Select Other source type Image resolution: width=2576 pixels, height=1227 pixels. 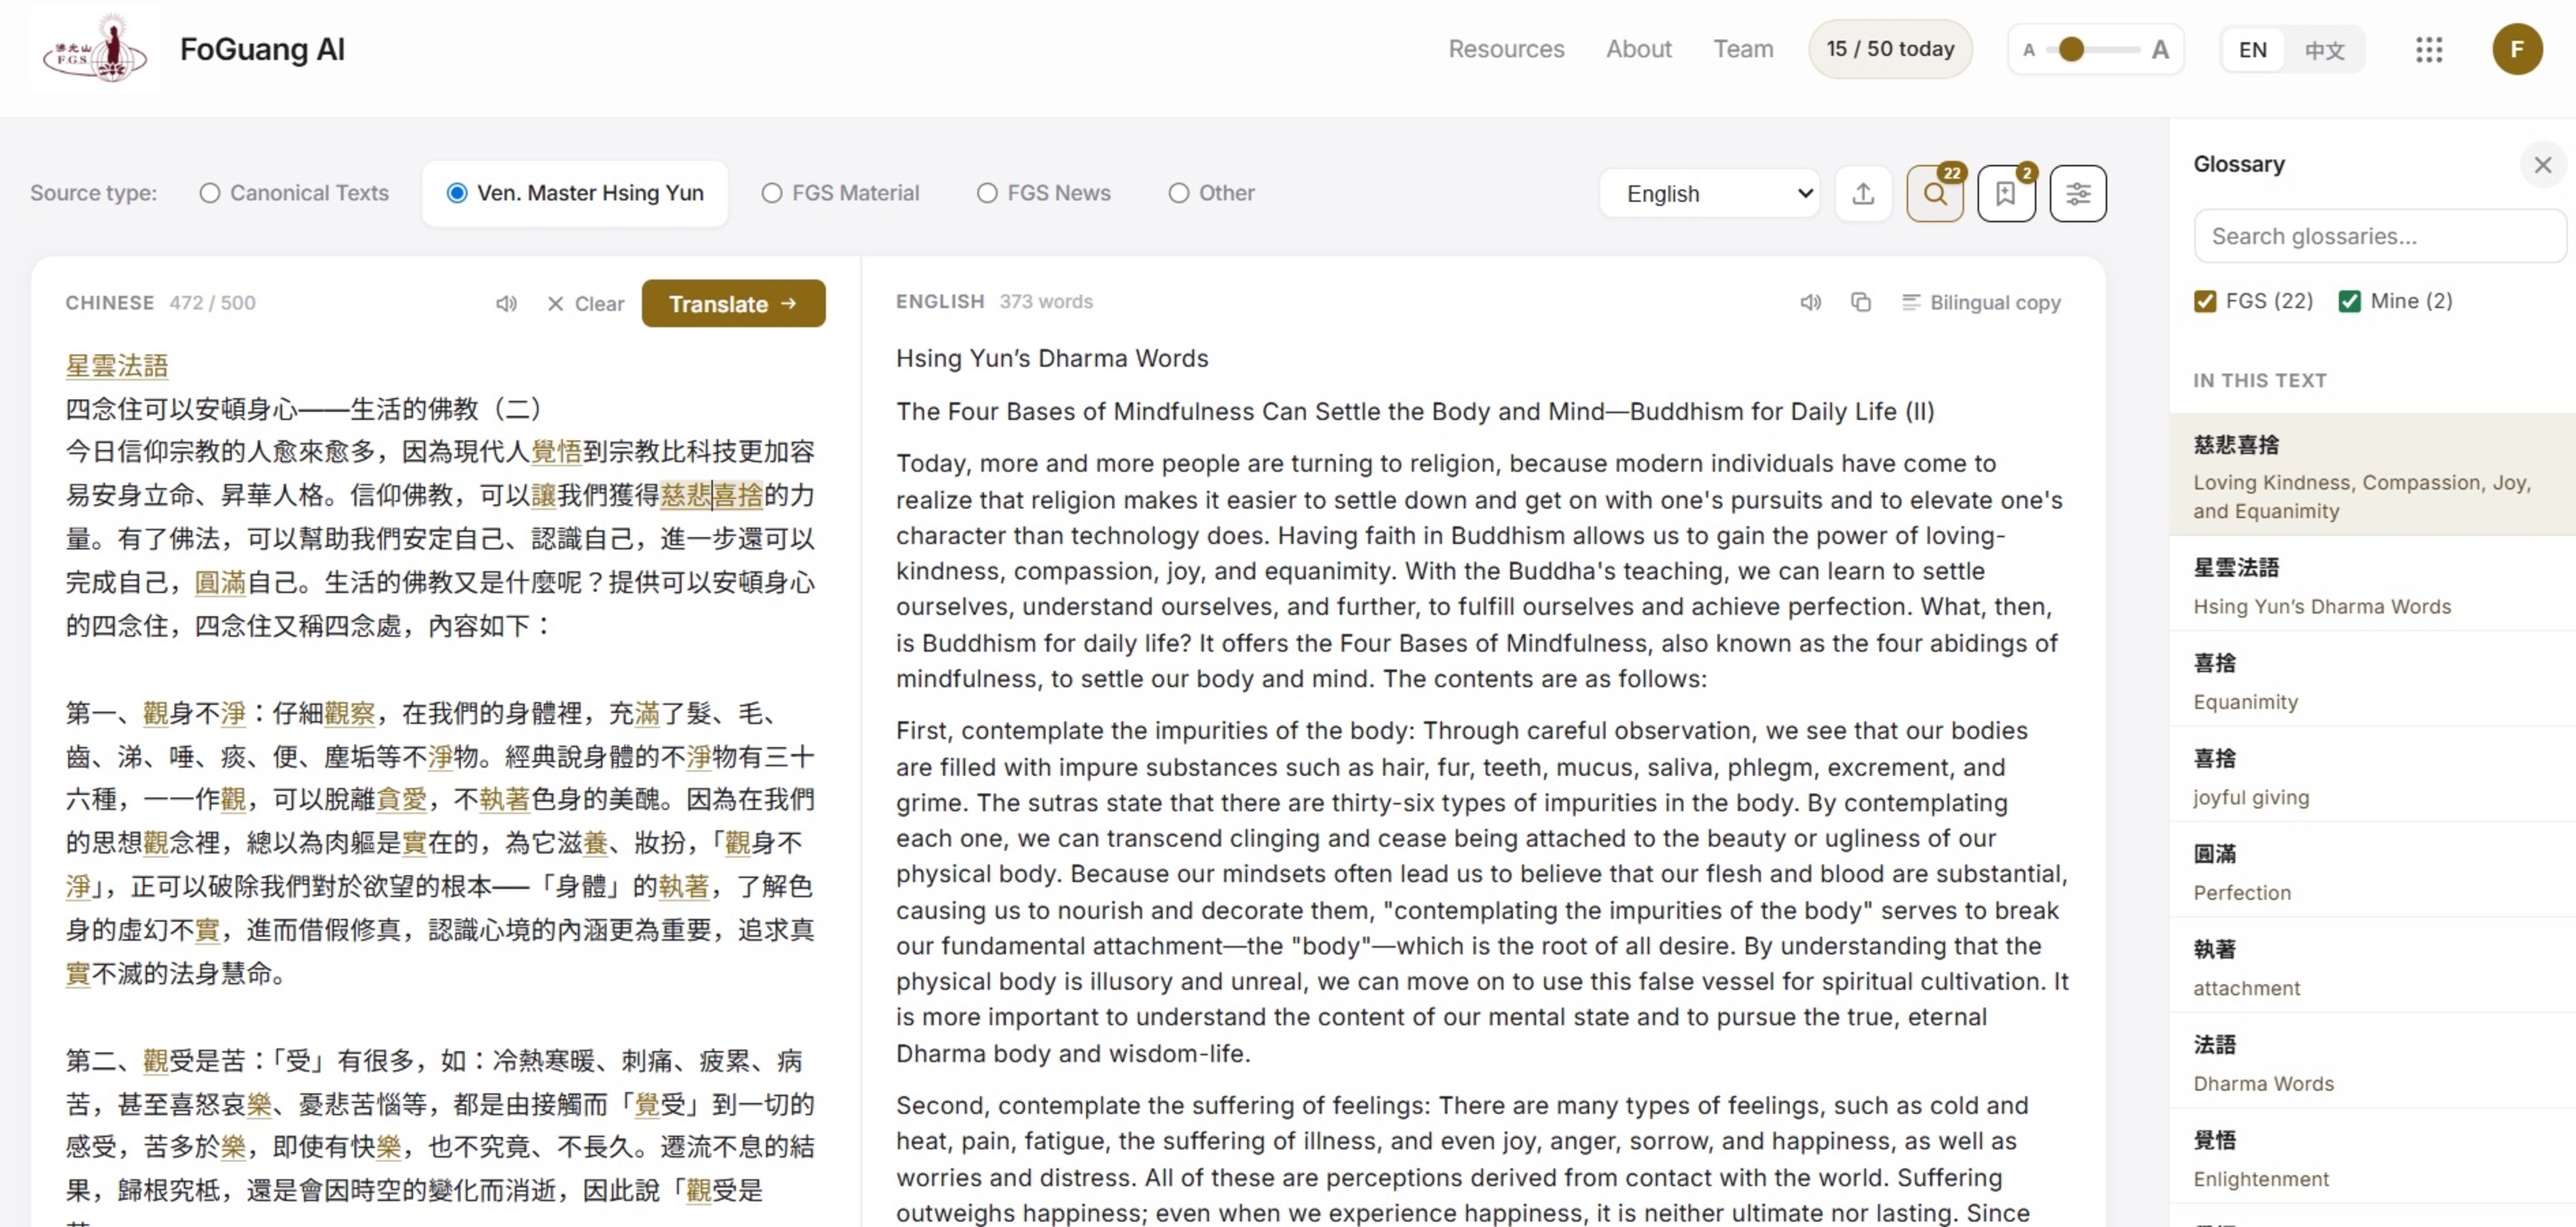tap(1211, 193)
